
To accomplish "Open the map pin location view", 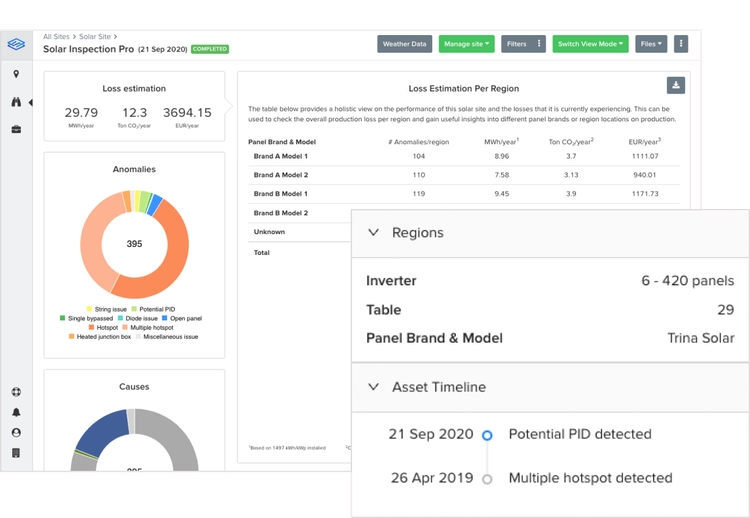I will click(x=16, y=74).
